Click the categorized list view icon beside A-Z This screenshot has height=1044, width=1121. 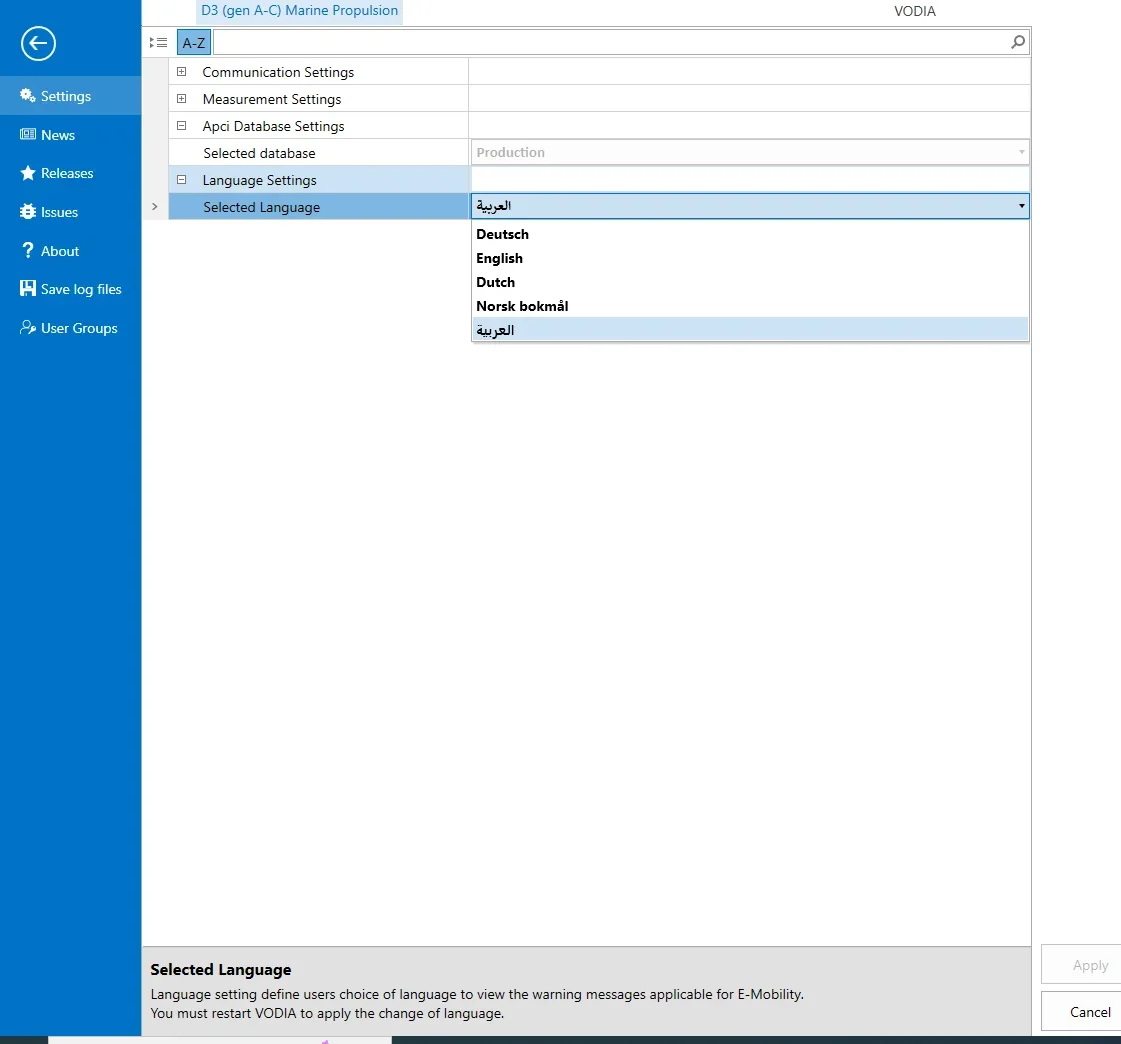(158, 42)
